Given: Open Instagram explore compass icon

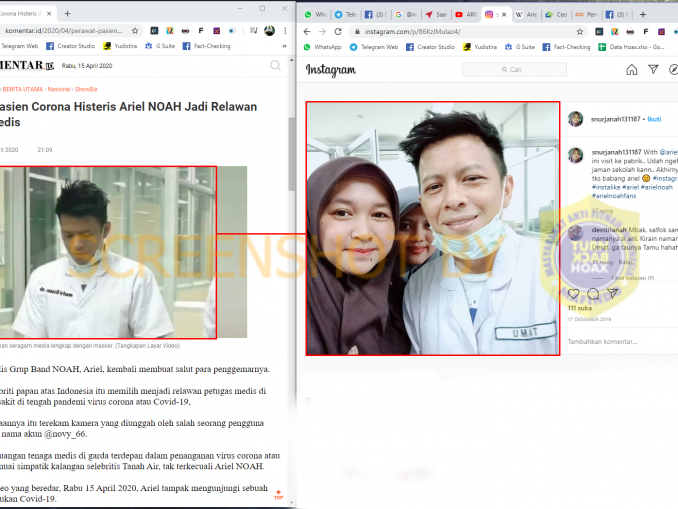Looking at the screenshot, I should tap(673, 69).
